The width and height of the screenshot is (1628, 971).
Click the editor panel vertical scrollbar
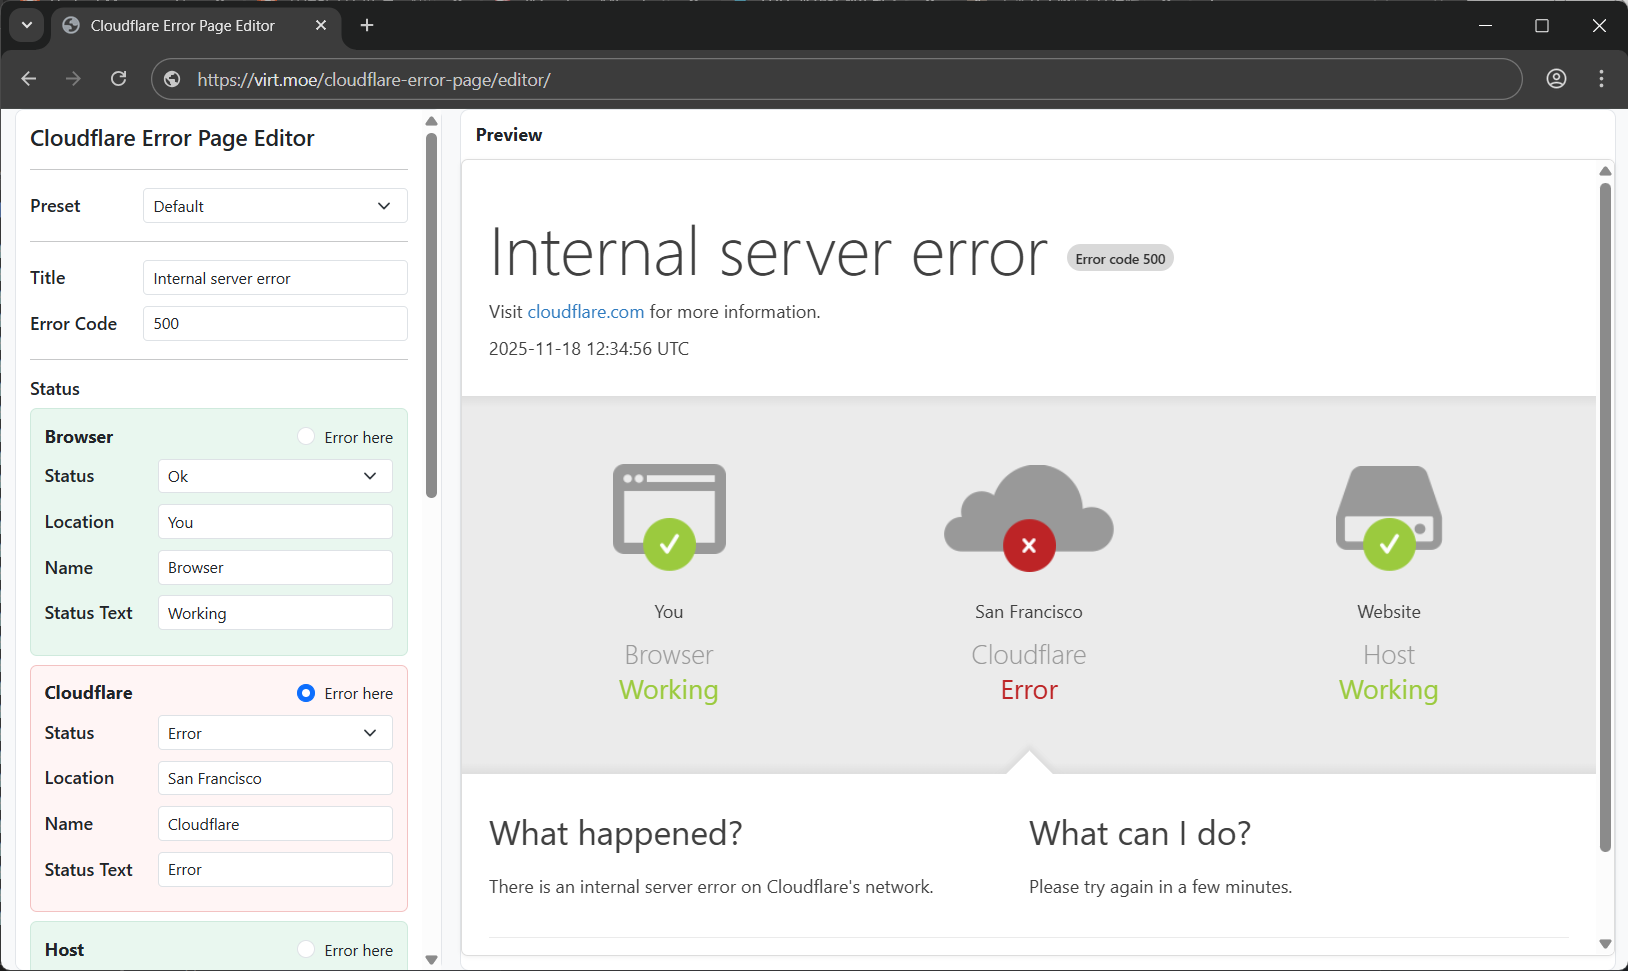pos(431,315)
